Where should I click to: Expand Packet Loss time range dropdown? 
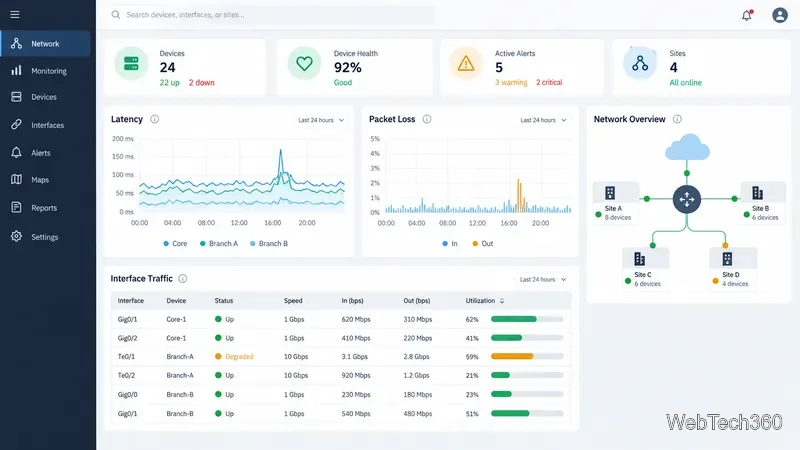coord(543,120)
